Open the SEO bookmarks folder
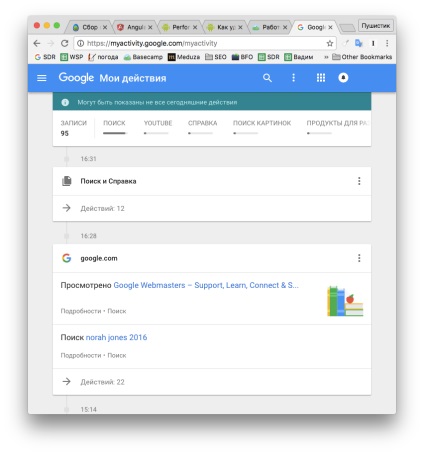This screenshot has width=424, height=454. (x=216, y=57)
